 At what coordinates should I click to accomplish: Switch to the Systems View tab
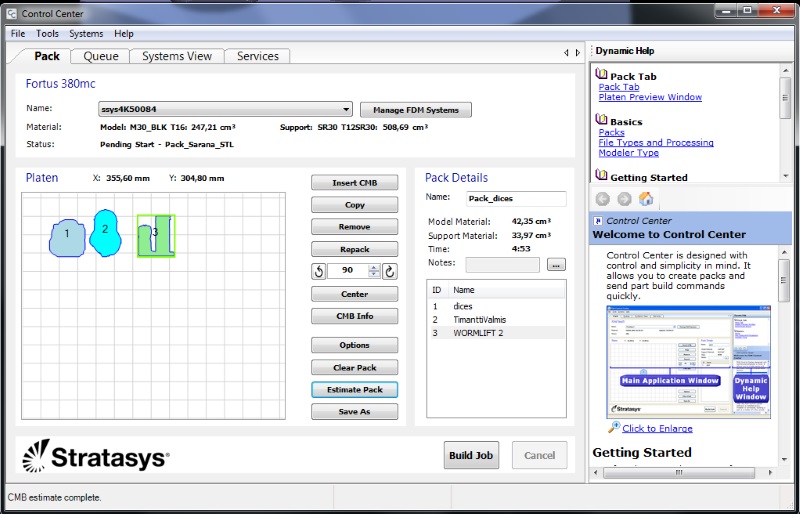tap(177, 56)
